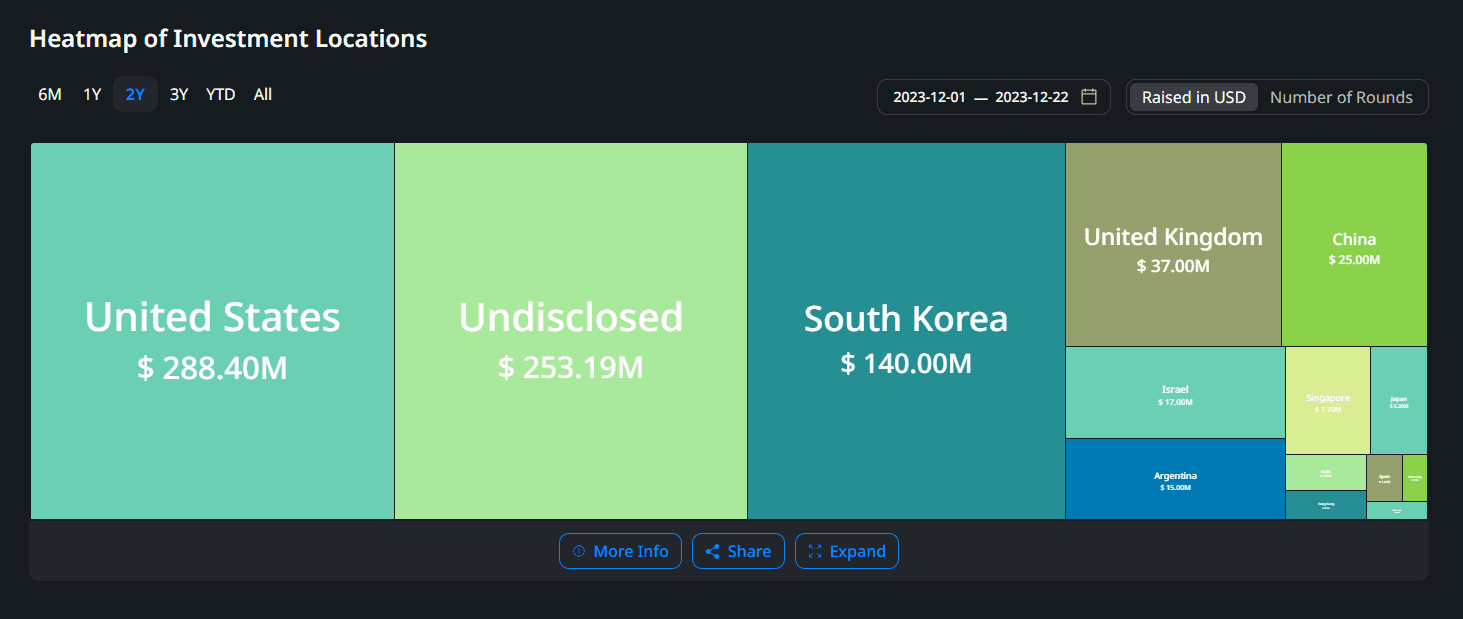The height and width of the screenshot is (619, 1463).
Task: Switch to the 6M time range tab
Action: [49, 93]
